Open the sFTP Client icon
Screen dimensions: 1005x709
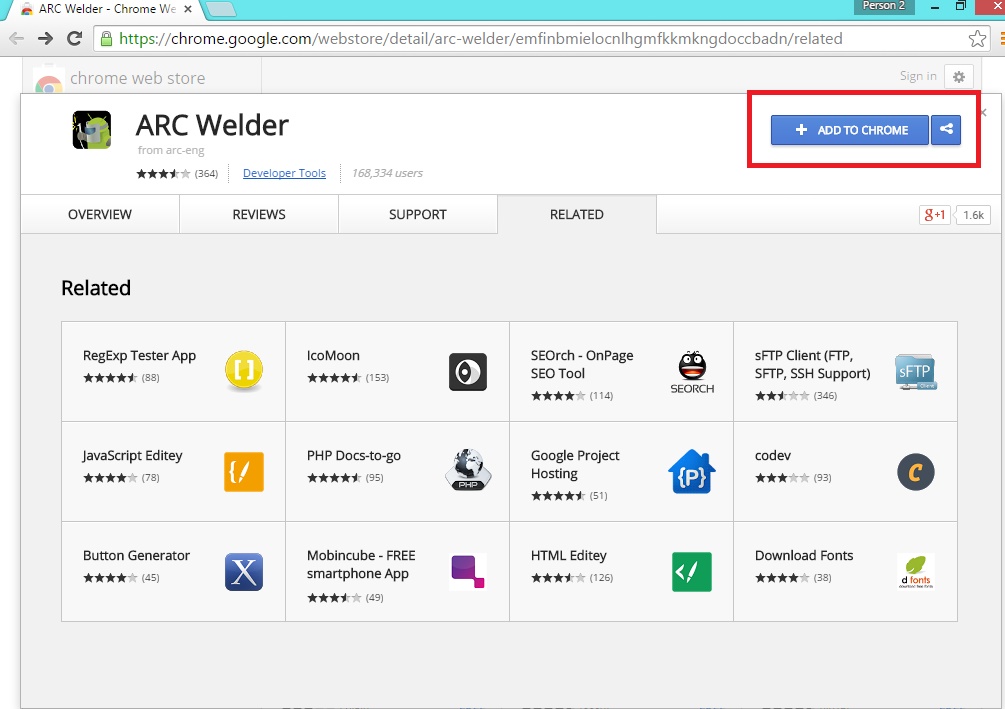click(x=916, y=372)
